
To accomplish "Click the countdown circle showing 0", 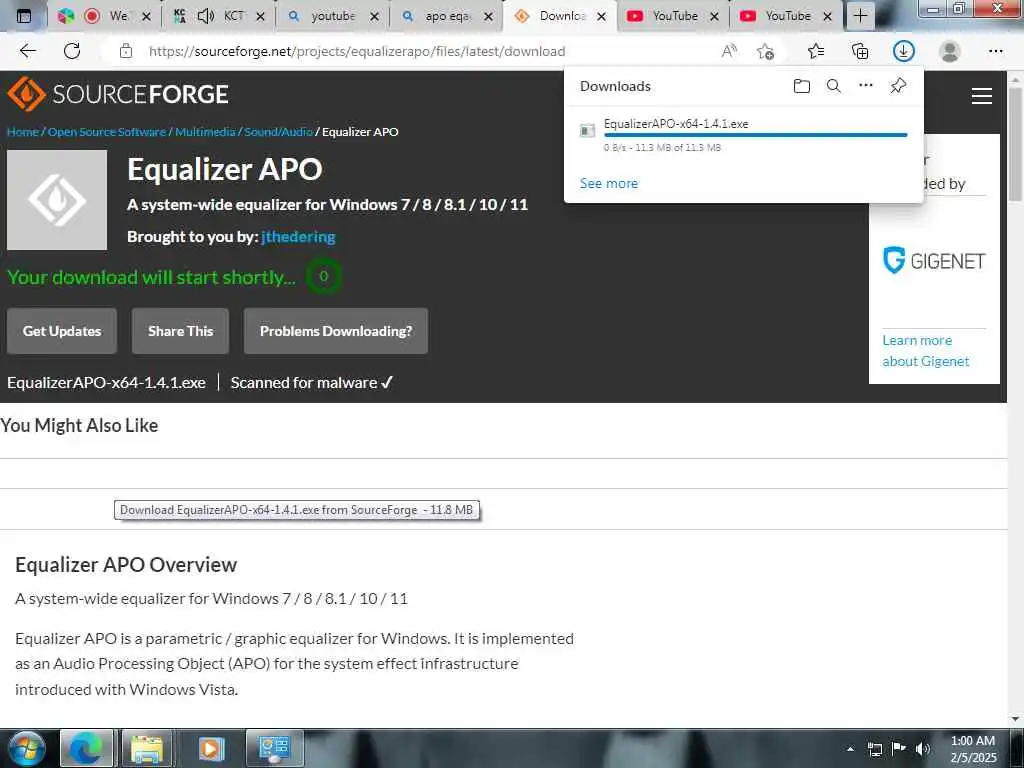I will pyautogui.click(x=323, y=276).
